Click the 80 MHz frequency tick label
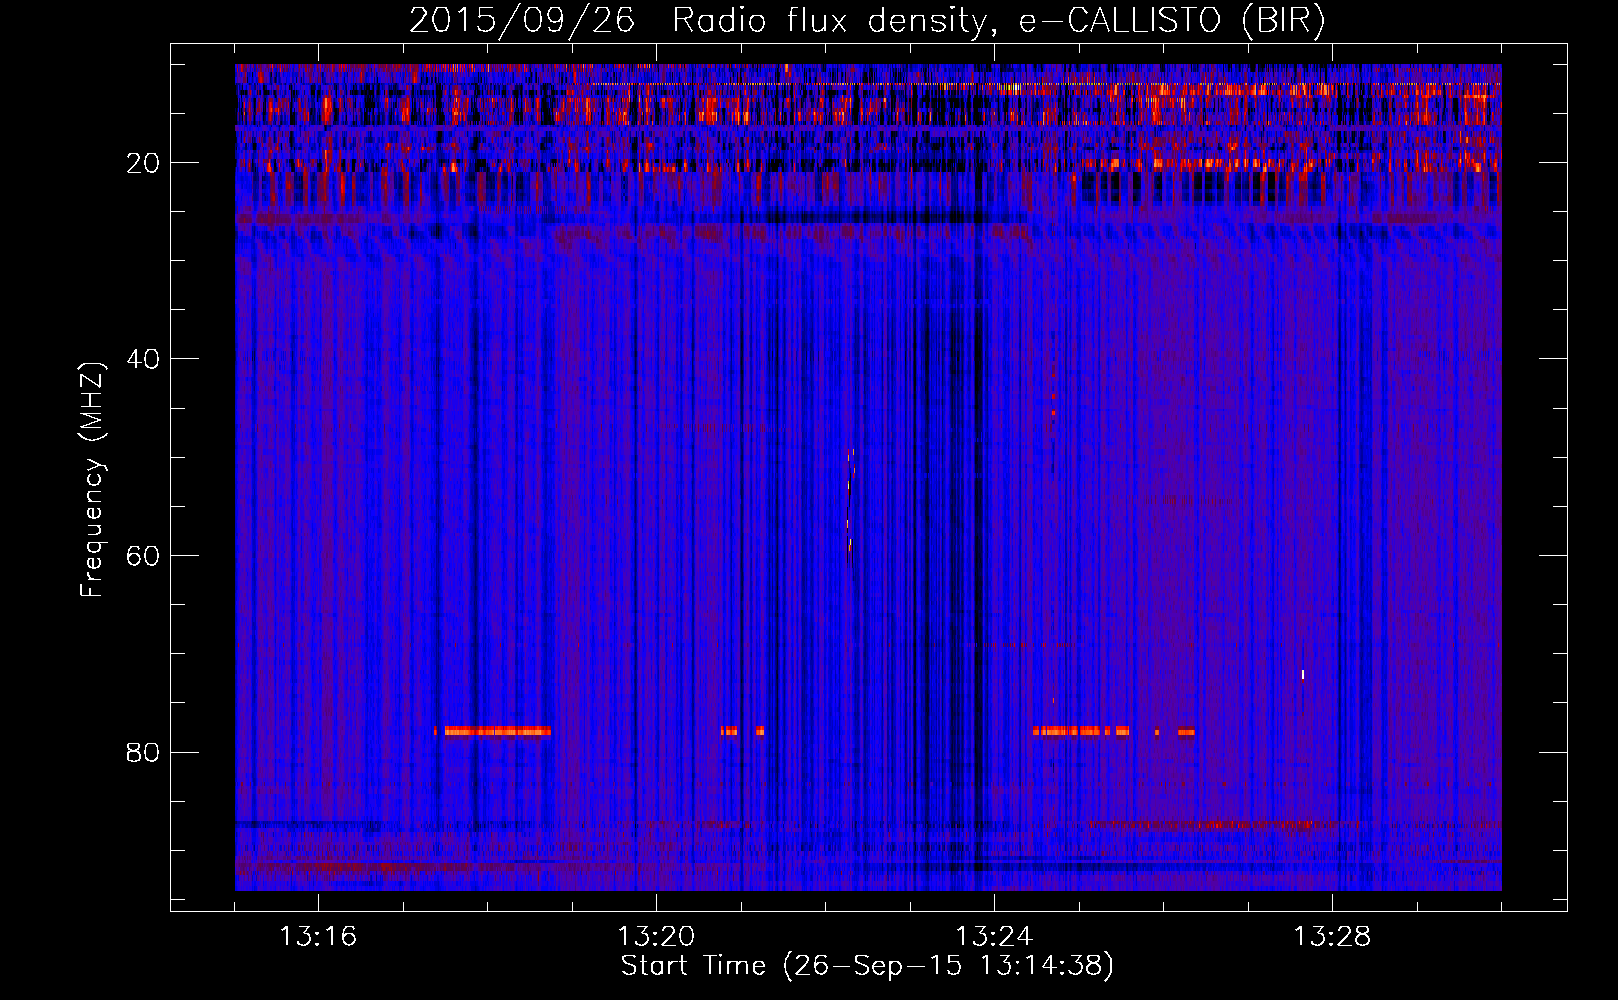The height and width of the screenshot is (1000, 1618). 144,752
